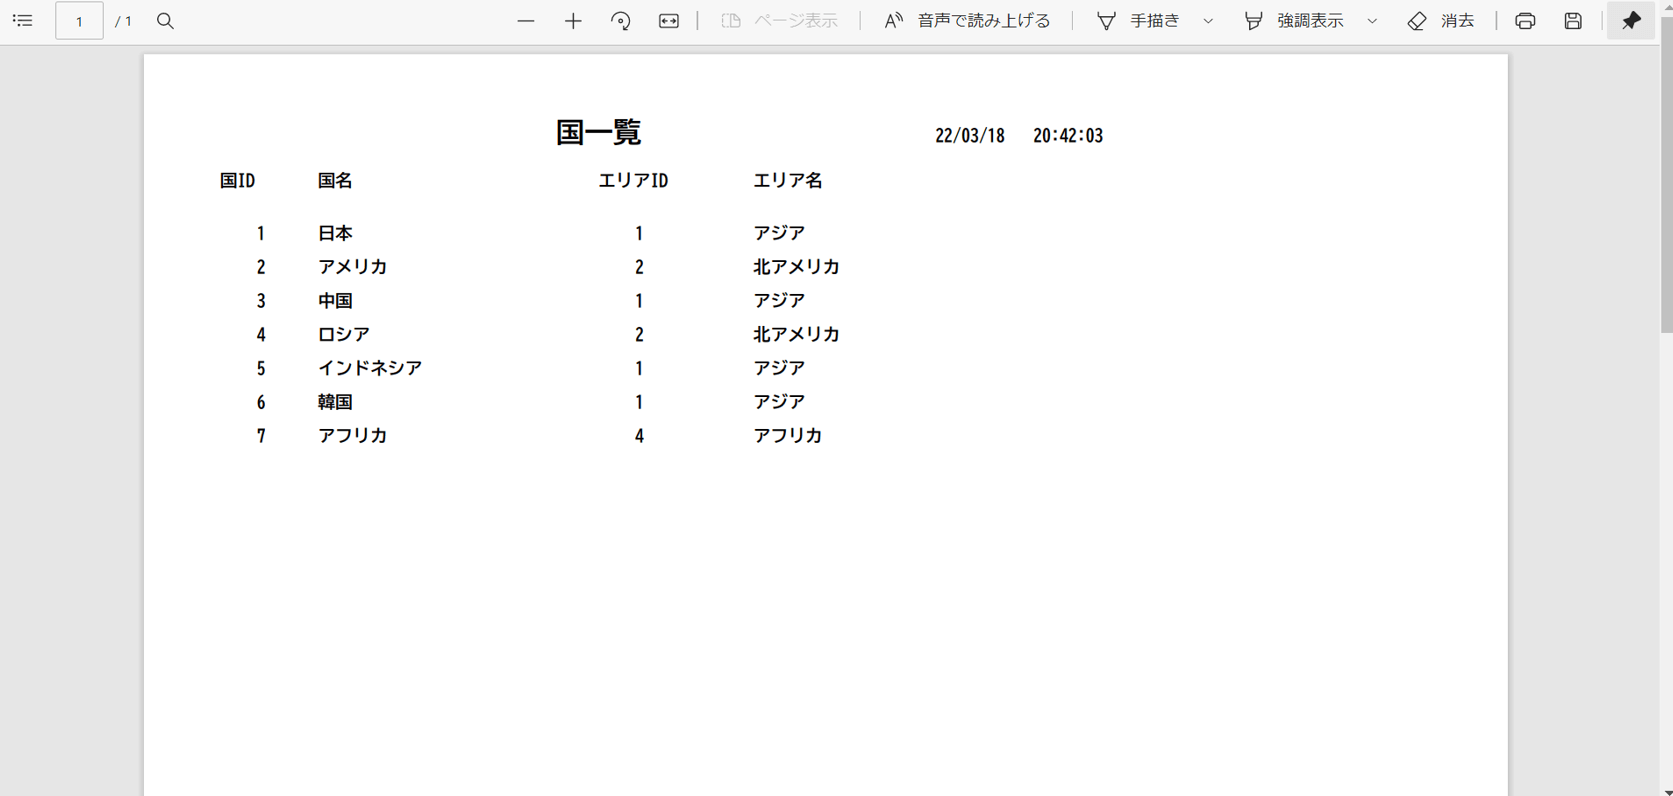Click the ページ表示 page view button
The width and height of the screenshot is (1673, 796).
pos(779,21)
